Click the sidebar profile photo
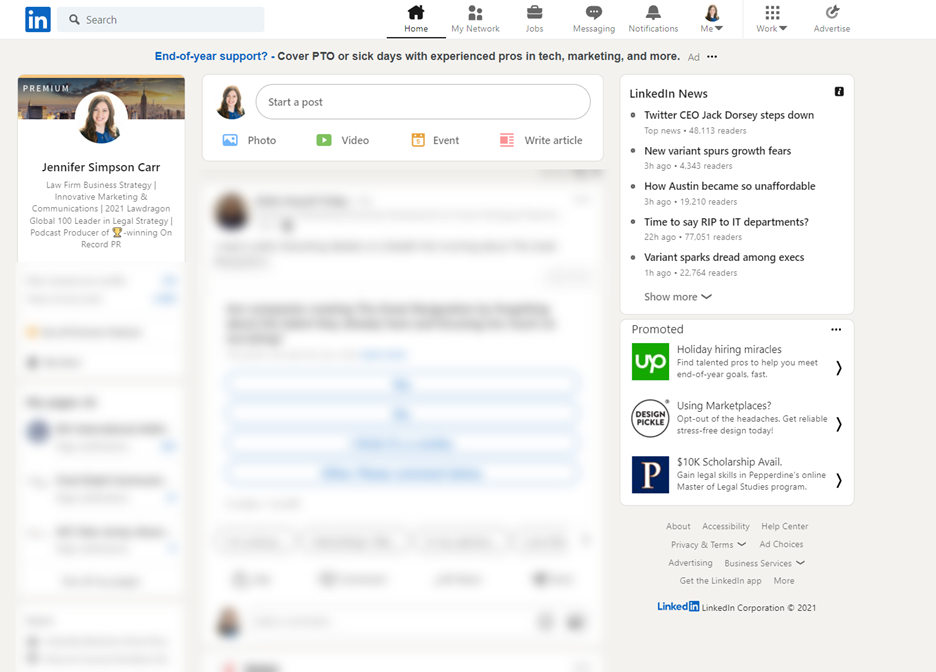Screen dimensions: 936x672 point(101,117)
